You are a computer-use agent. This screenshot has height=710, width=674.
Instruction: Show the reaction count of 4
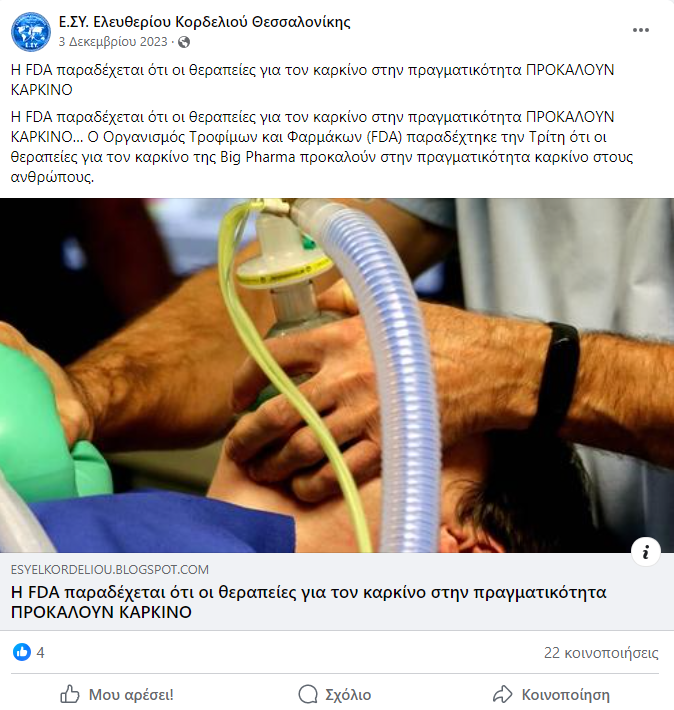40,652
